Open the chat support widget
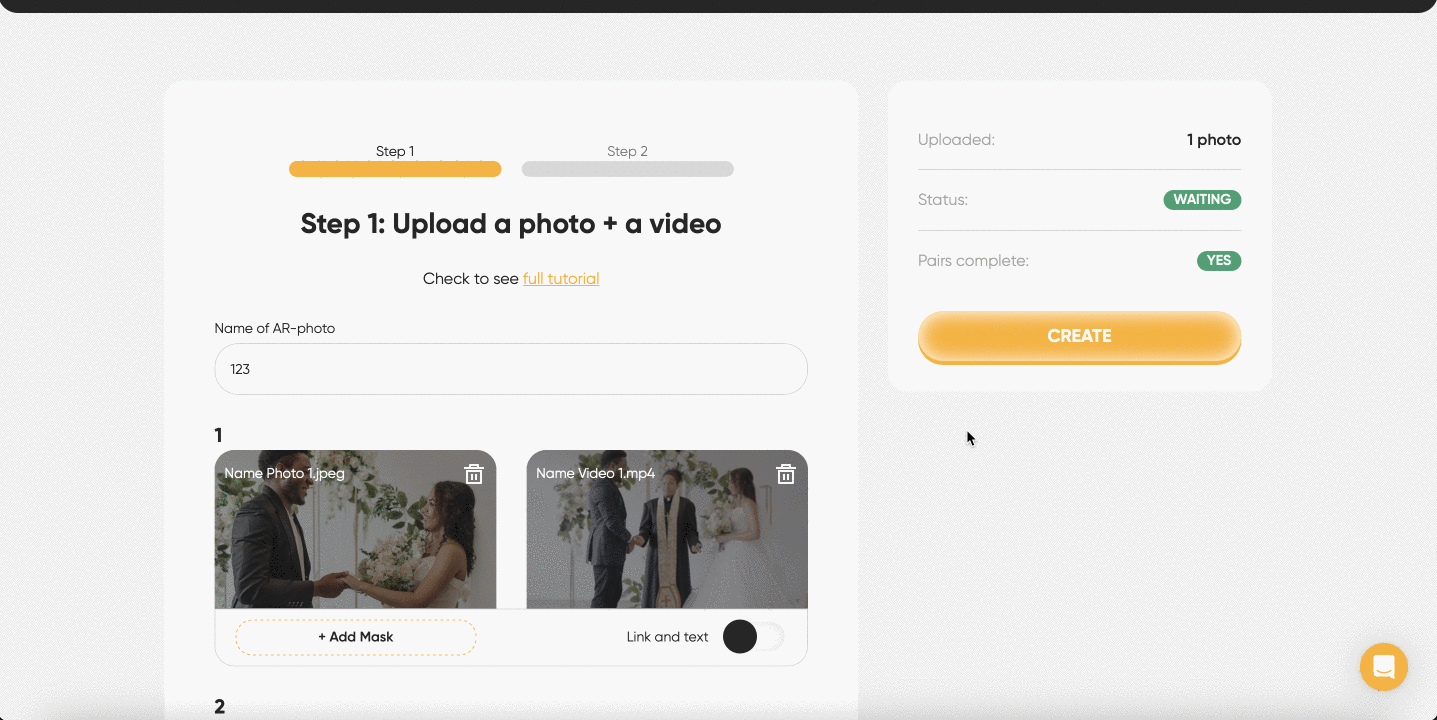The height and width of the screenshot is (720, 1437). pos(1384,666)
